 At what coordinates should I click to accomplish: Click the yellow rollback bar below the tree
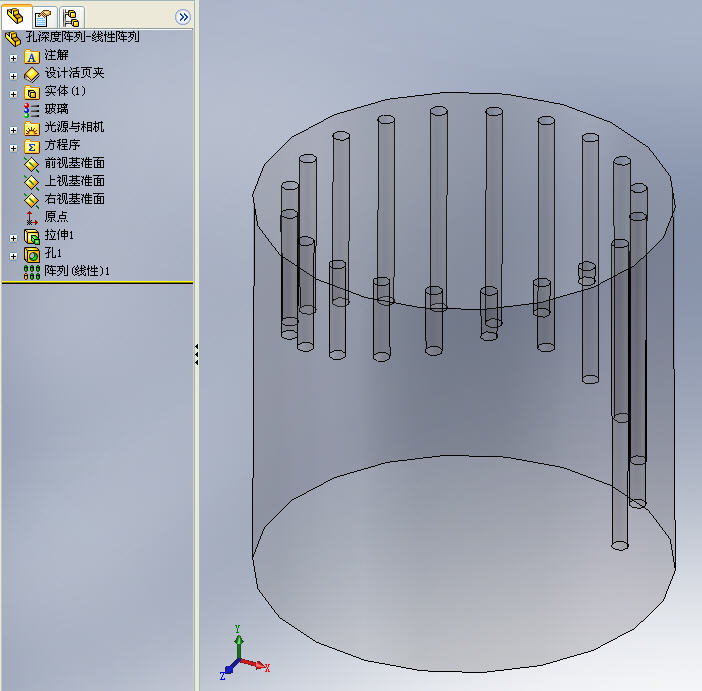click(97, 283)
